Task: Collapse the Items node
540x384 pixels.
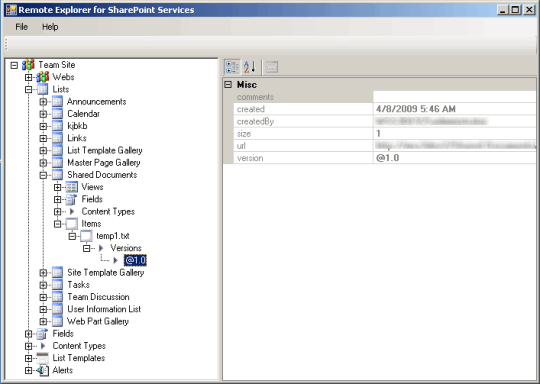Action: 58,224
